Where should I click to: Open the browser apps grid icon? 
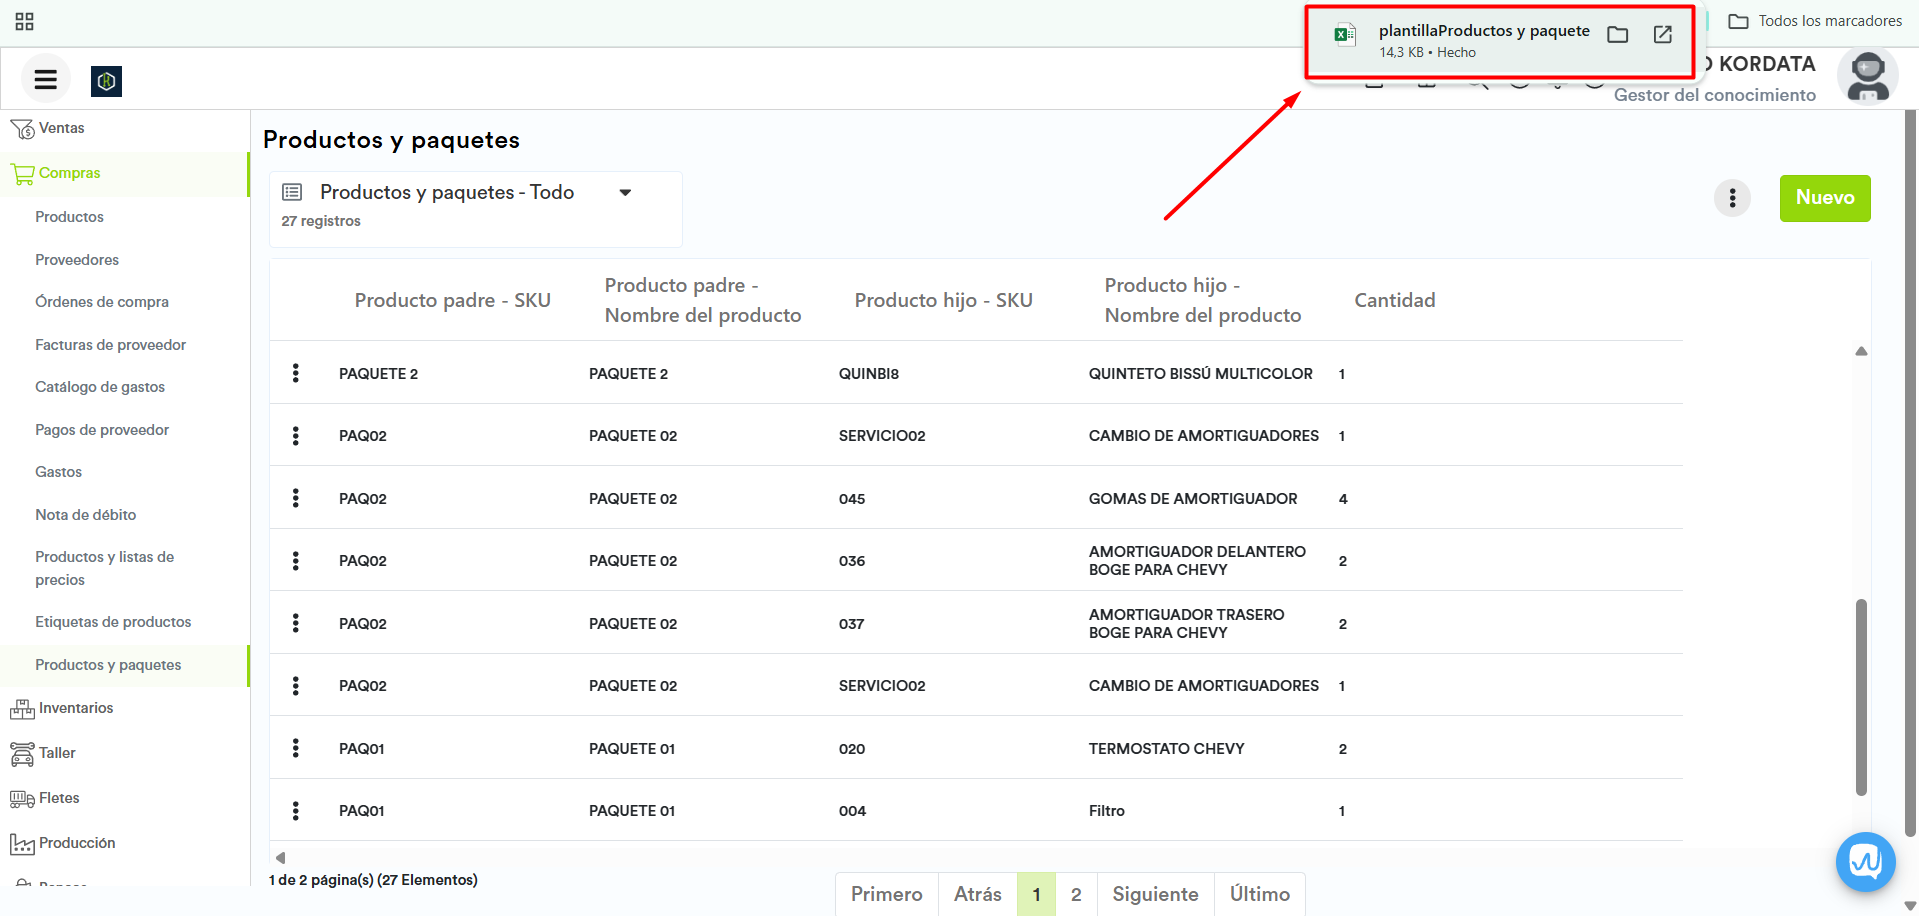pos(25,21)
